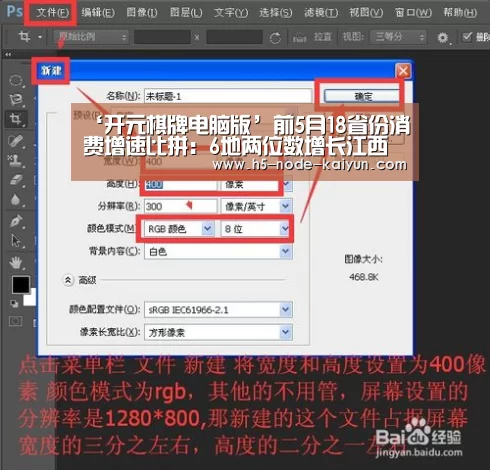Open the 视图 overlay dropdown showing 三等分

(x=398, y=37)
